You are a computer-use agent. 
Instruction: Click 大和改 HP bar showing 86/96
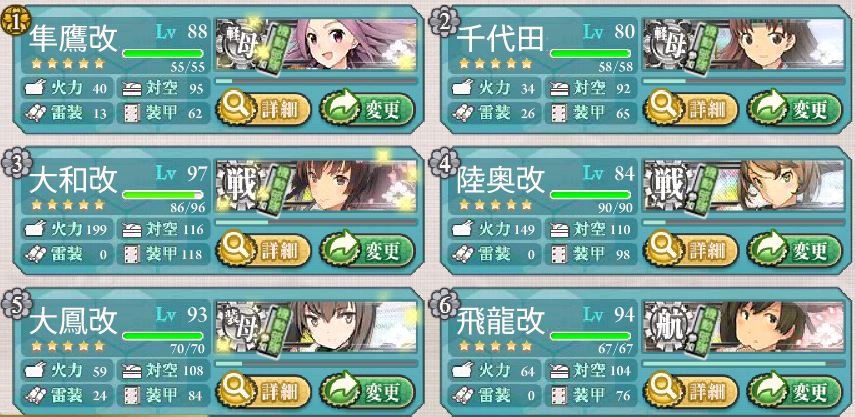coord(162,195)
